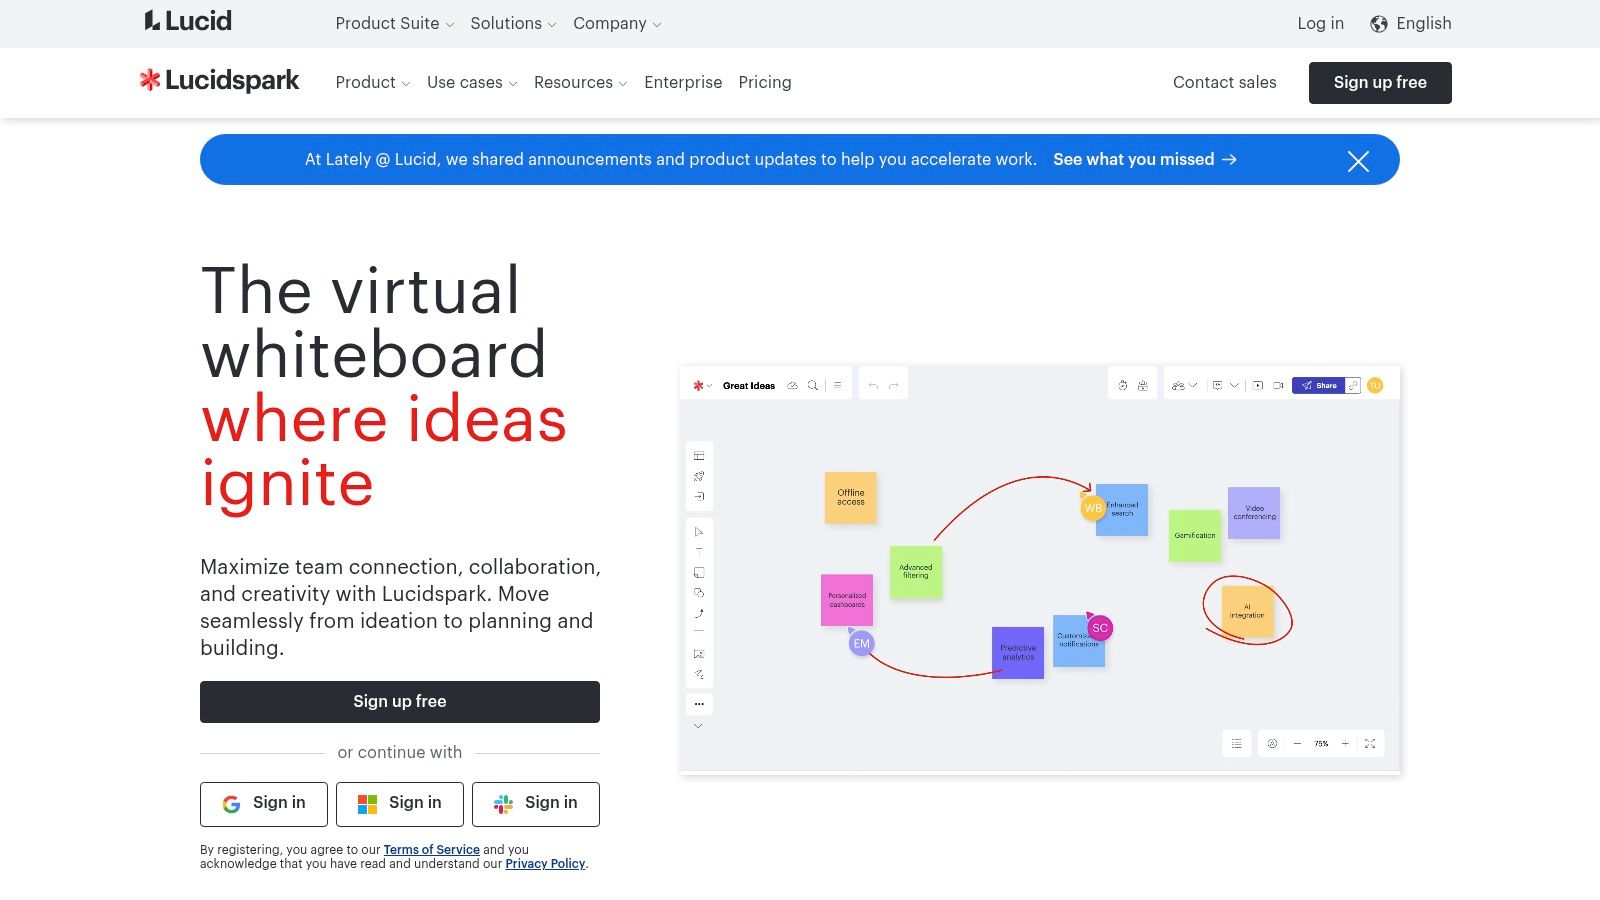The image size is (1600, 900).
Task: Zoom in with the plus button
Action: click(1345, 744)
